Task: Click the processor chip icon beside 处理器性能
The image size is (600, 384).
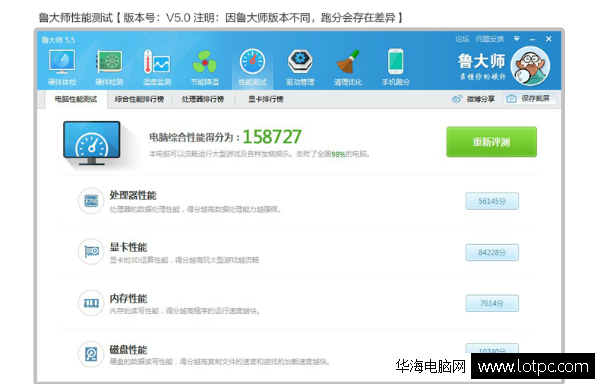Action: point(91,200)
